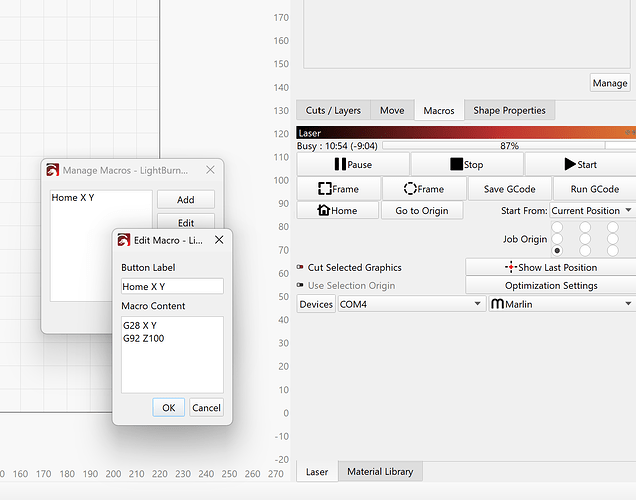636x500 pixels.
Task: Pause the running laser job
Action: (x=353, y=164)
